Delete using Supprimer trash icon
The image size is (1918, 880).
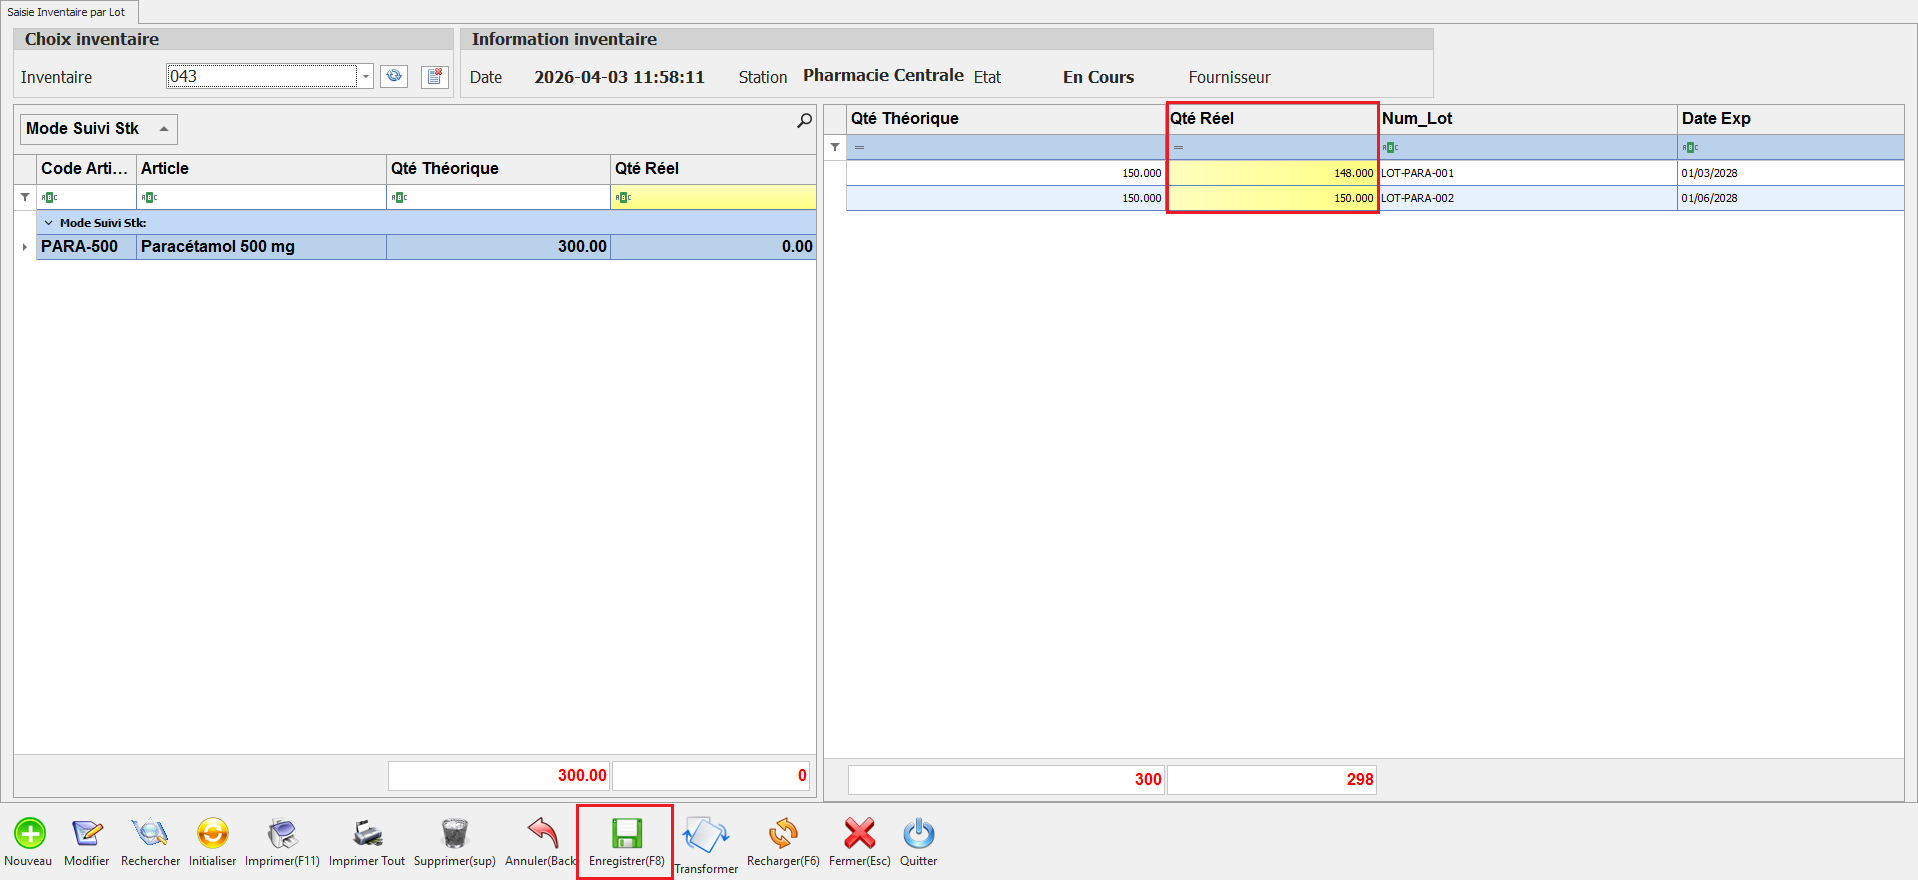coord(454,833)
